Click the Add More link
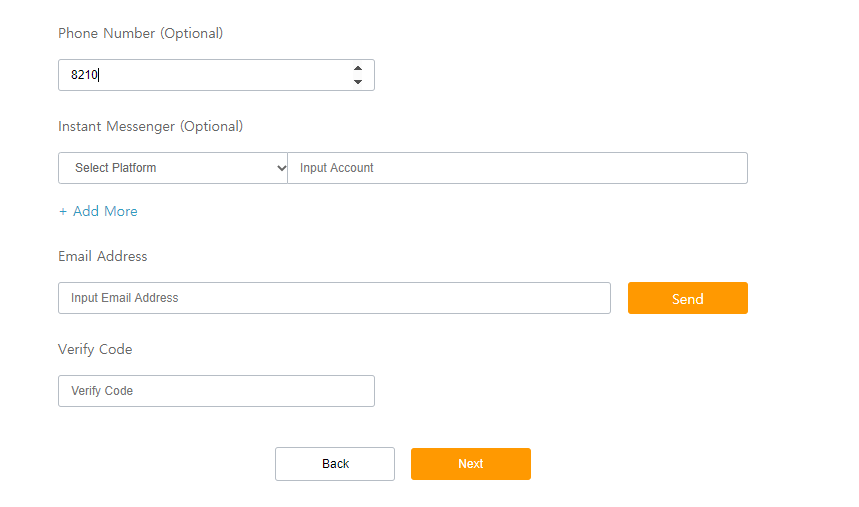This screenshot has width=859, height=507. tap(98, 211)
